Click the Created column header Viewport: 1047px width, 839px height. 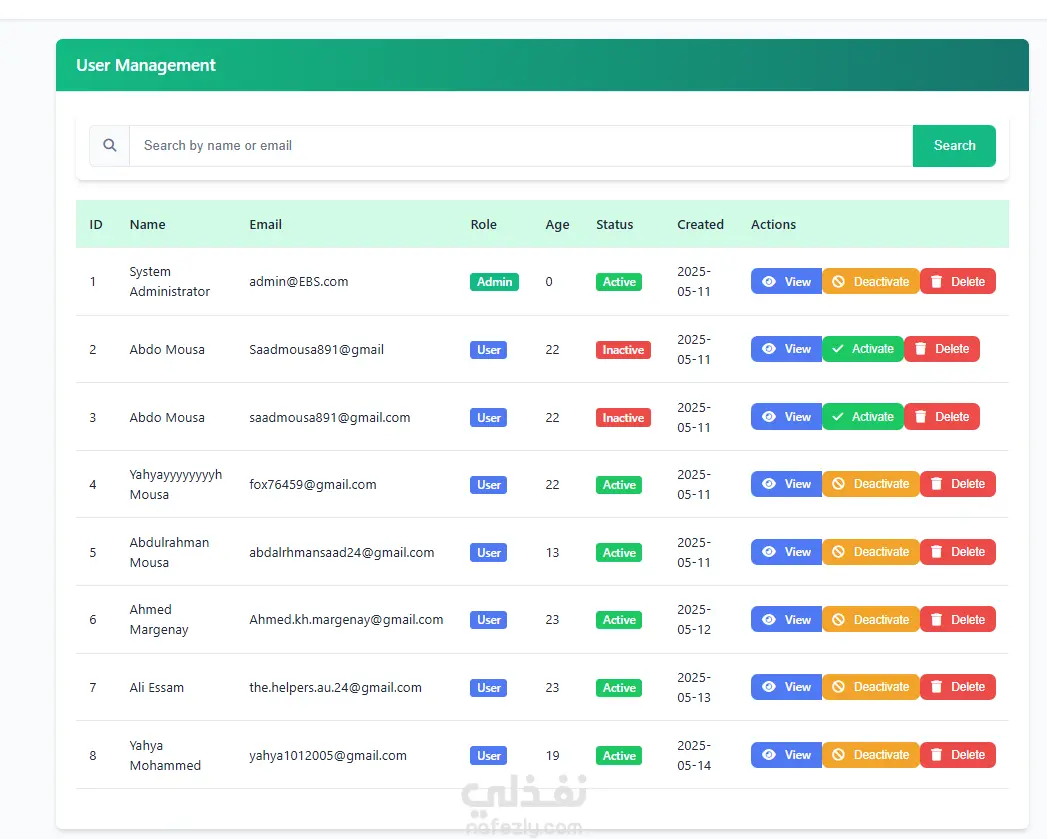tap(700, 224)
